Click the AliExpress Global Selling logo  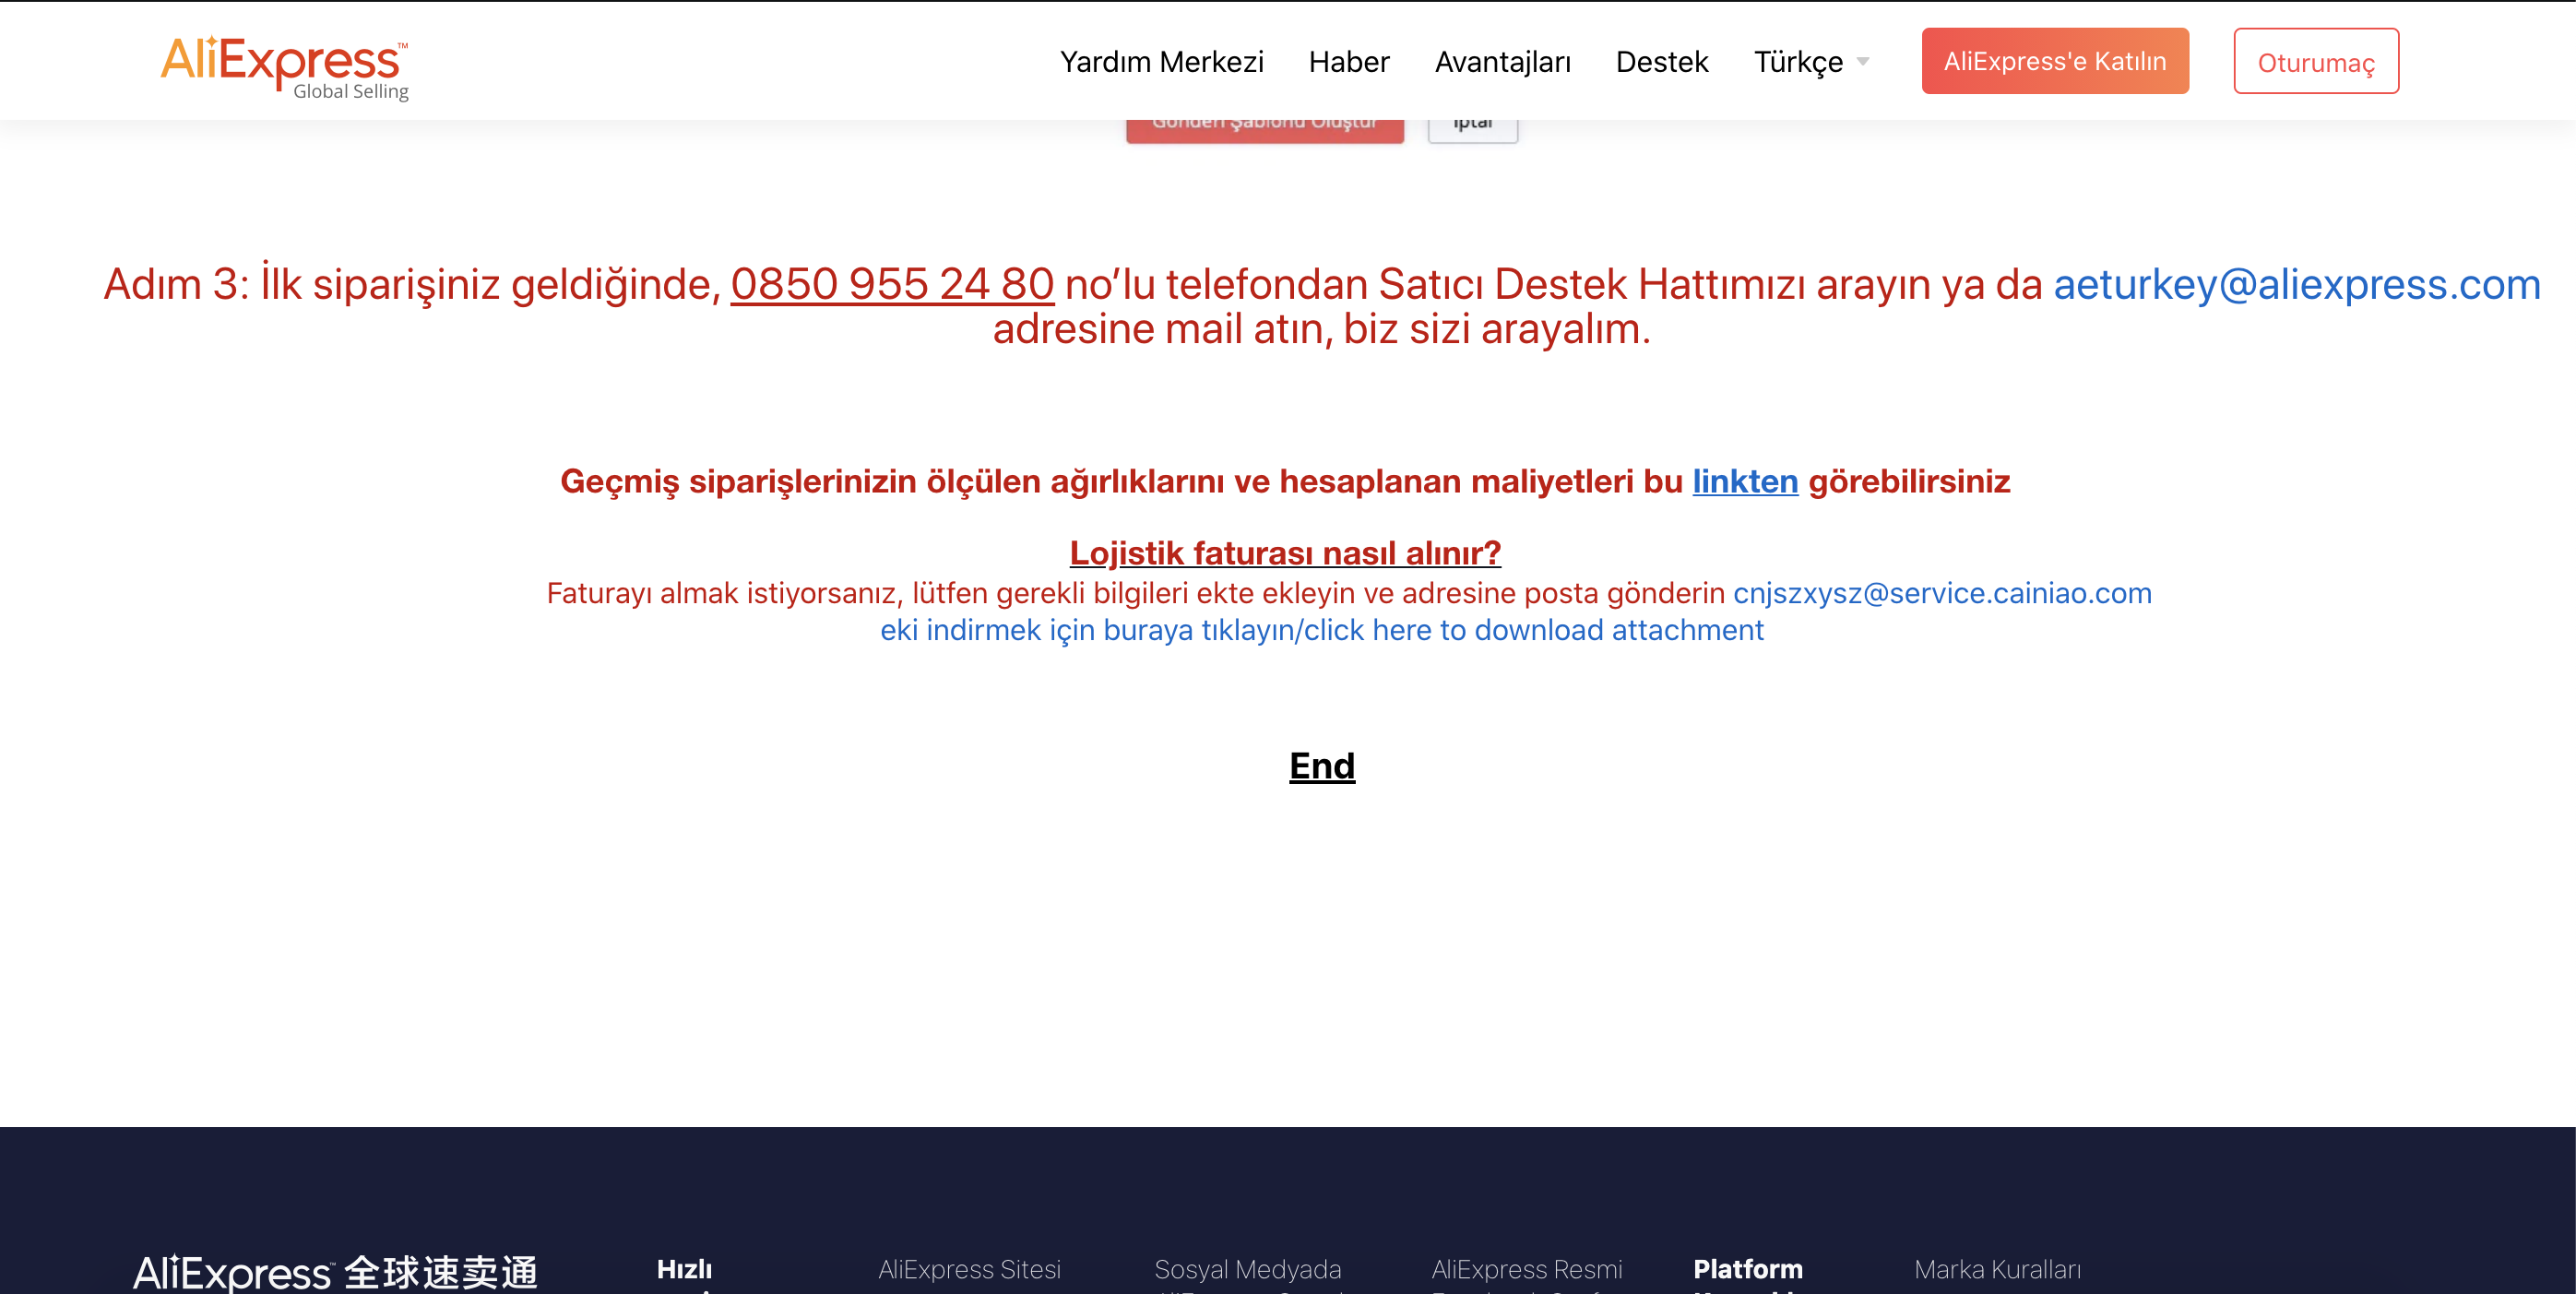click(285, 66)
